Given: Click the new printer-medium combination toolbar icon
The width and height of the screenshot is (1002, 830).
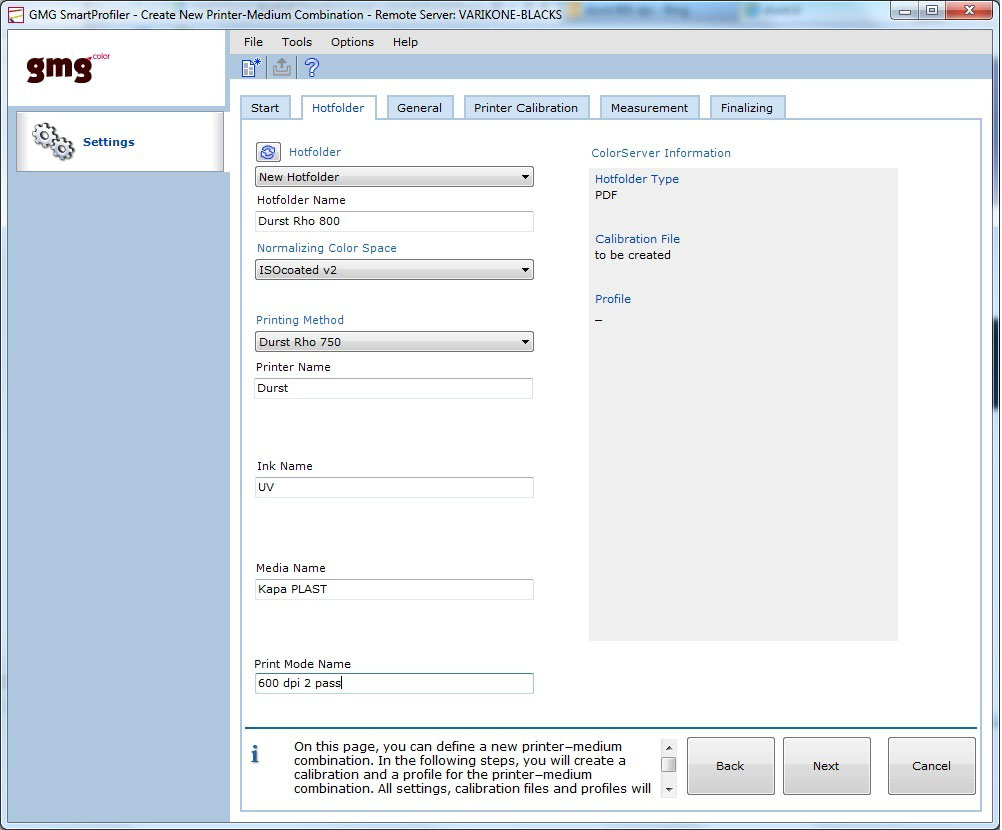Looking at the screenshot, I should tap(251, 67).
